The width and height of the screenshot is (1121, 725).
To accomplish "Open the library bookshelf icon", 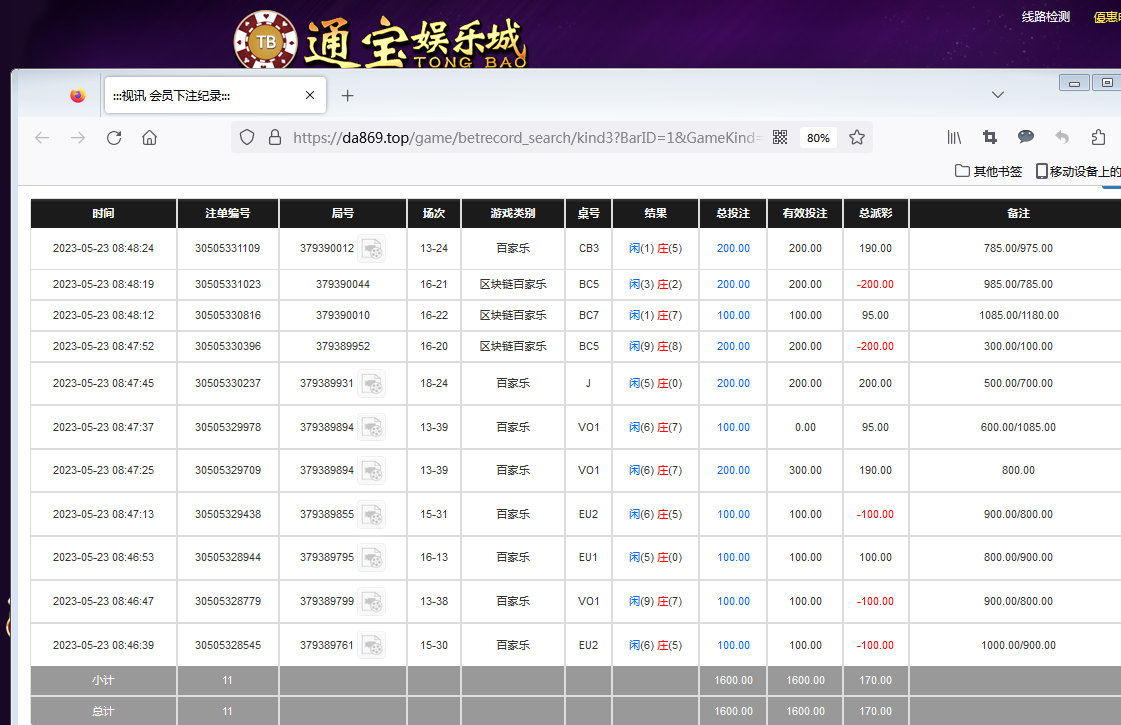I will point(954,137).
